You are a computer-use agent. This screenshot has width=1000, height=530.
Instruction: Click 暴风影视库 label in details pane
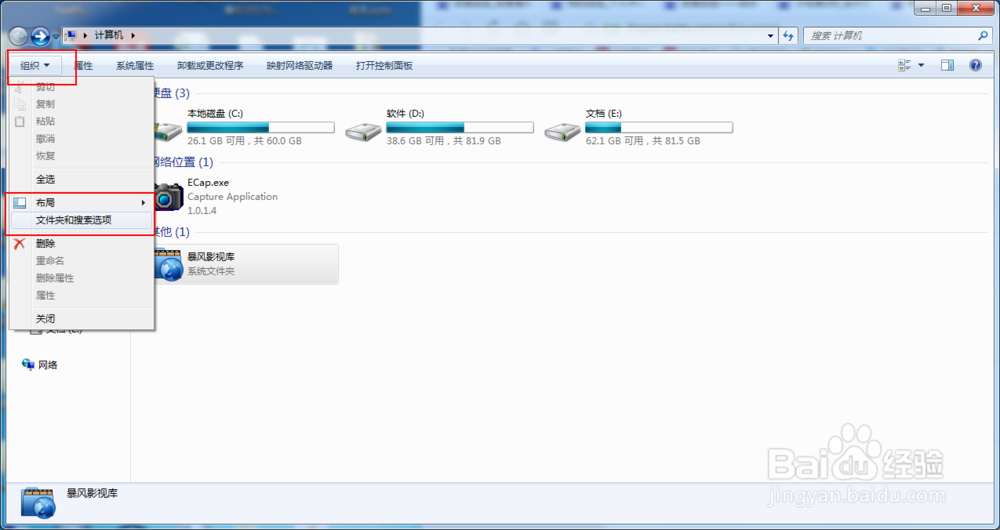[x=92, y=494]
